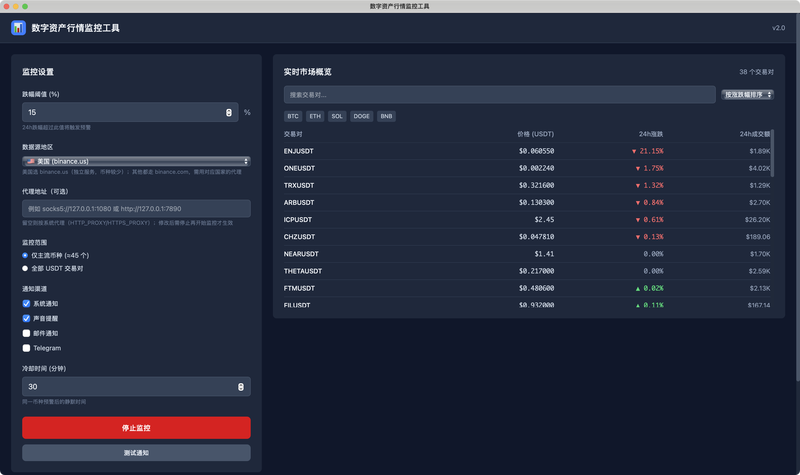Filter by BNB quick tag

pos(387,116)
